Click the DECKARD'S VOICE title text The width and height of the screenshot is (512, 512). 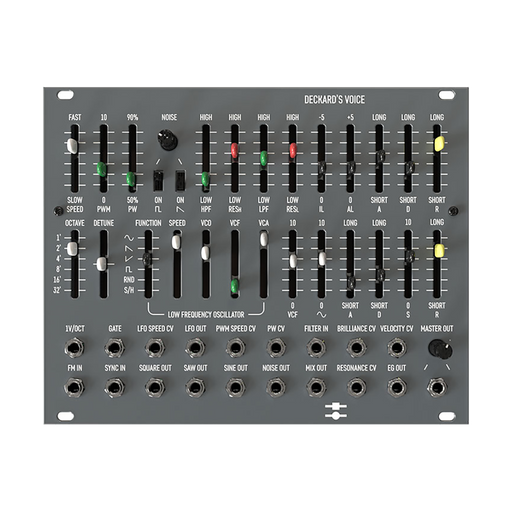coord(334,99)
